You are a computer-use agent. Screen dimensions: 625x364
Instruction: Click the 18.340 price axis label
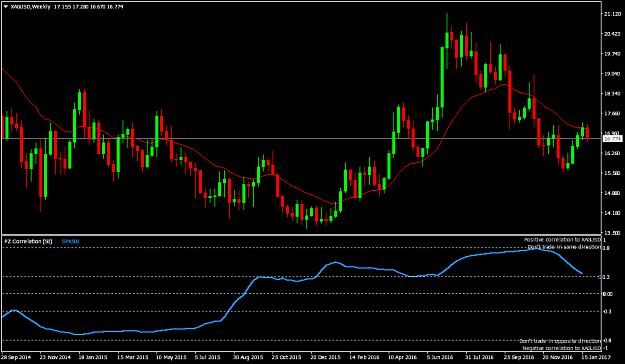coord(611,94)
